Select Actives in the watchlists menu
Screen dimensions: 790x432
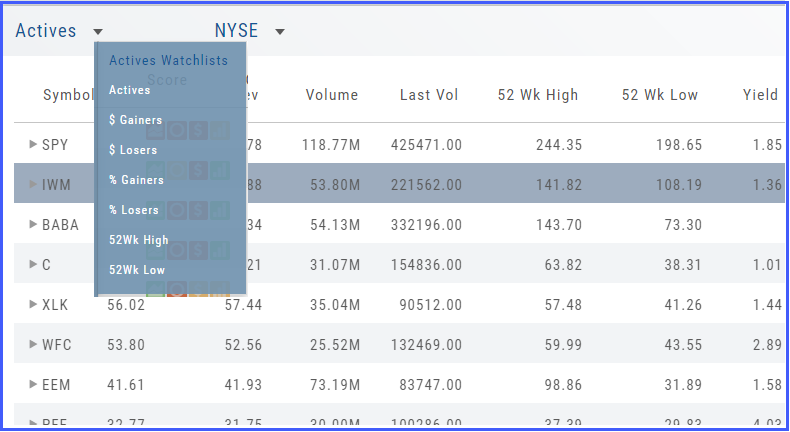coord(130,90)
